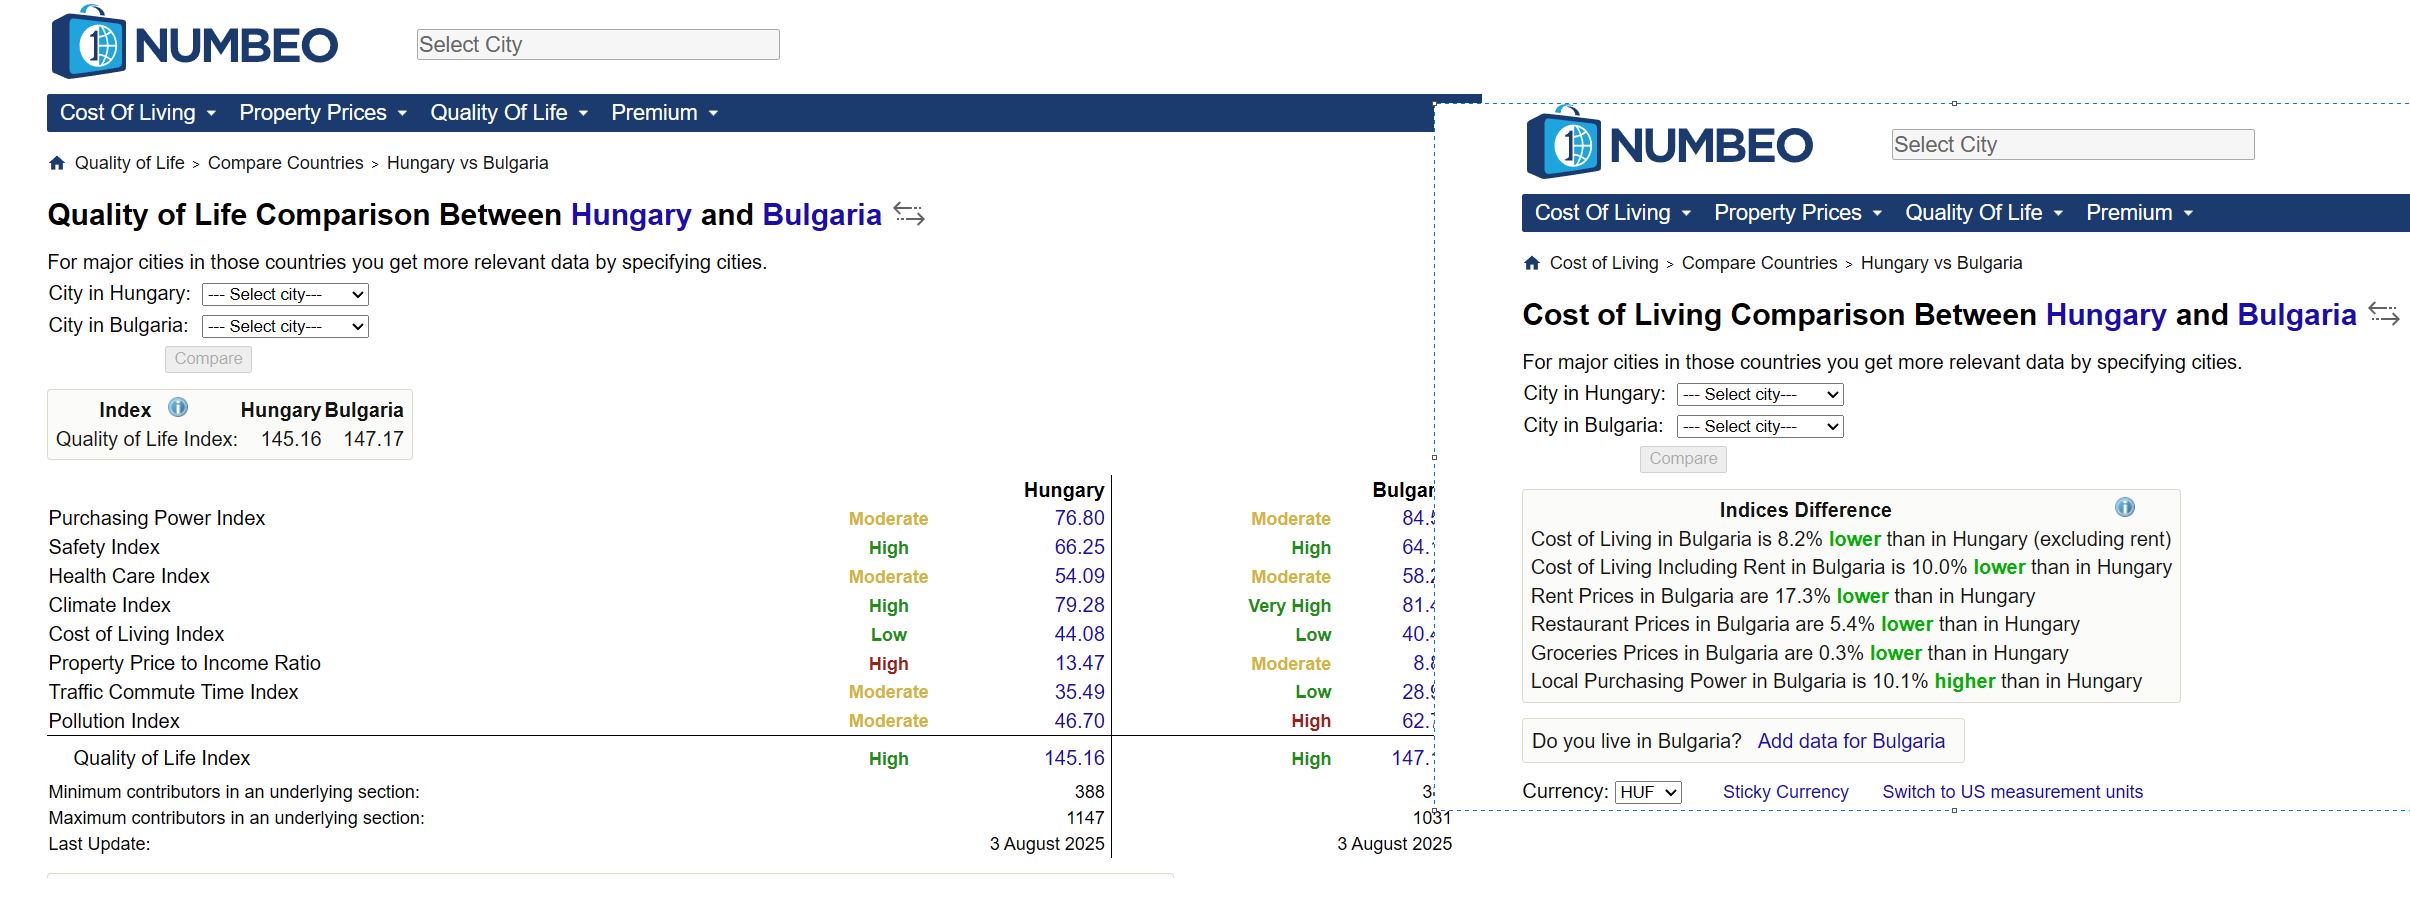Open Property Prices menu on left page

coord(323,113)
